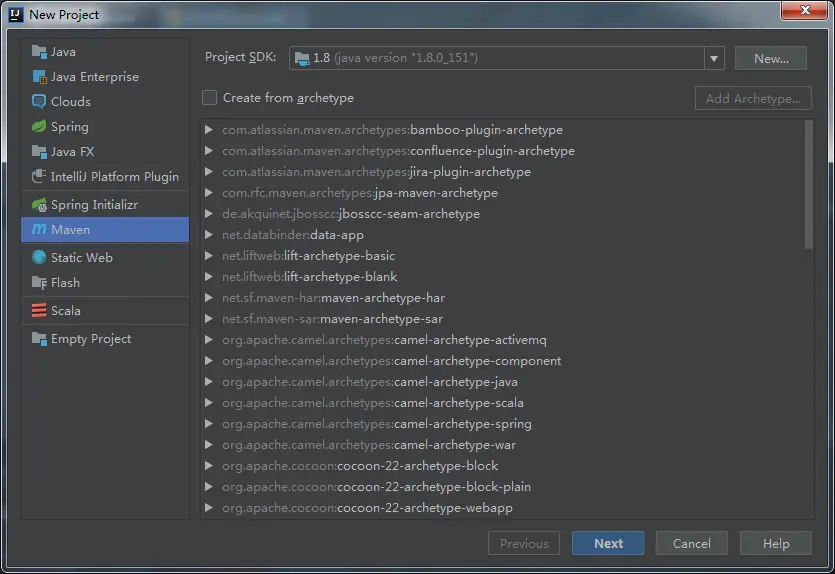Click the Maven 'm' icon
This screenshot has width=835, height=574.
click(x=39, y=229)
